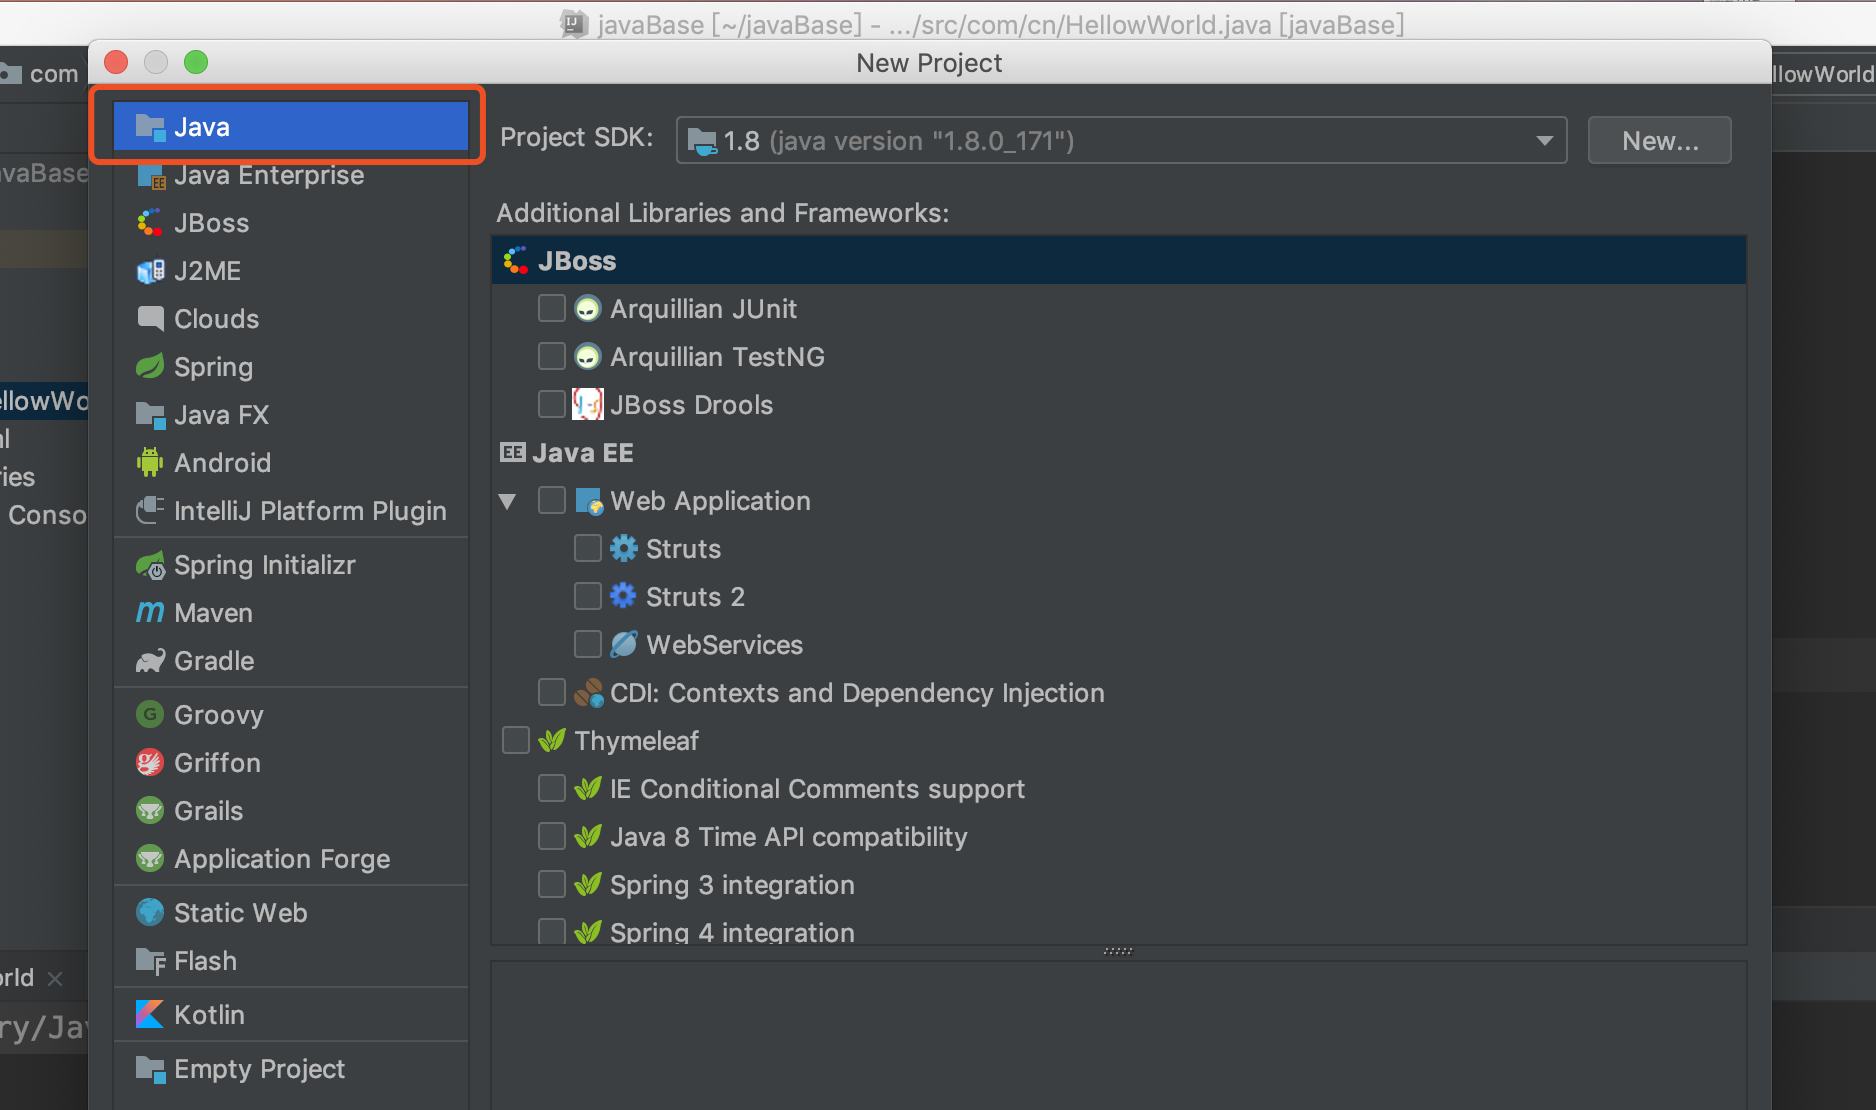Enable IE Conditional Comments support checkbox
This screenshot has width=1876, height=1110.
(552, 789)
